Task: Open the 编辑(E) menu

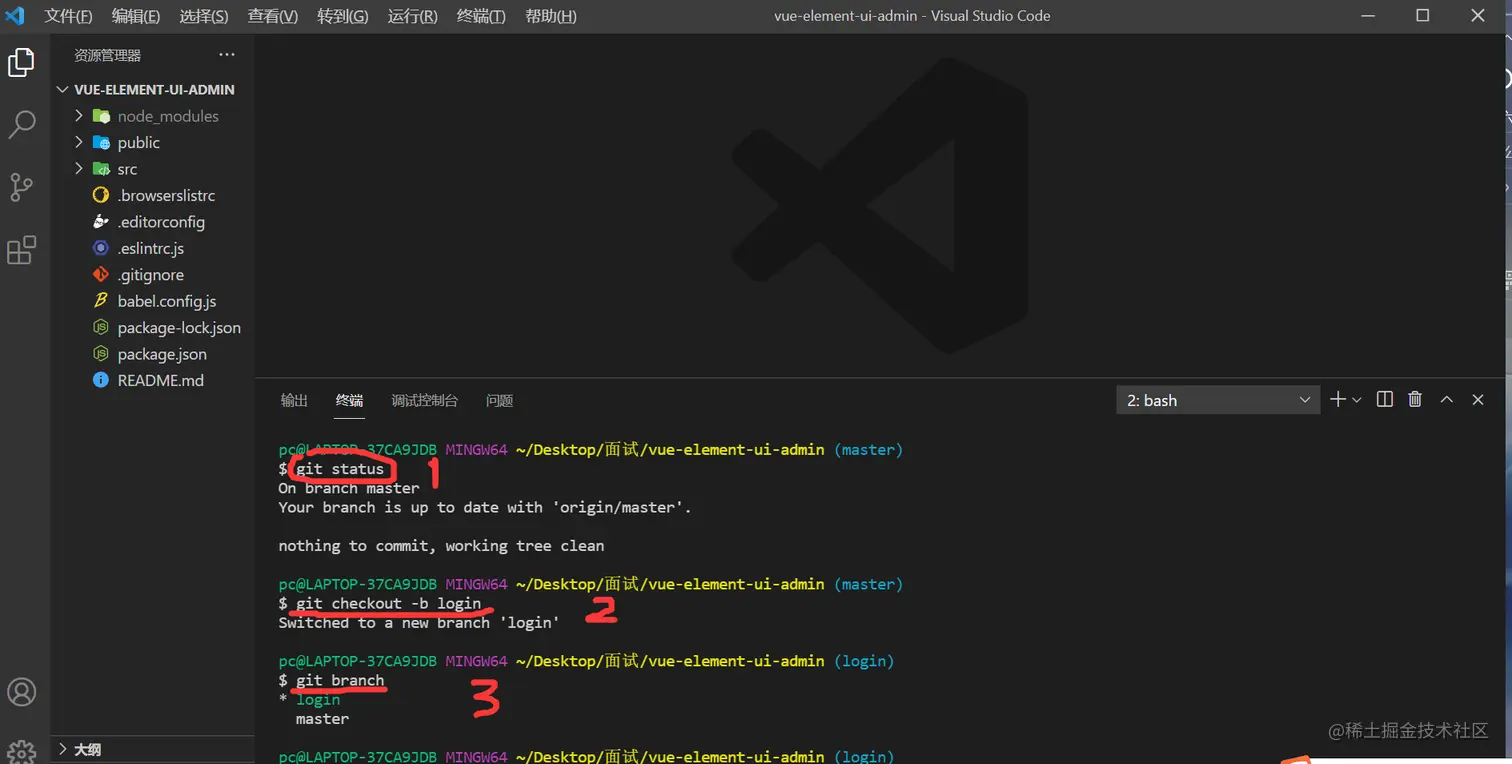Action: tap(136, 16)
